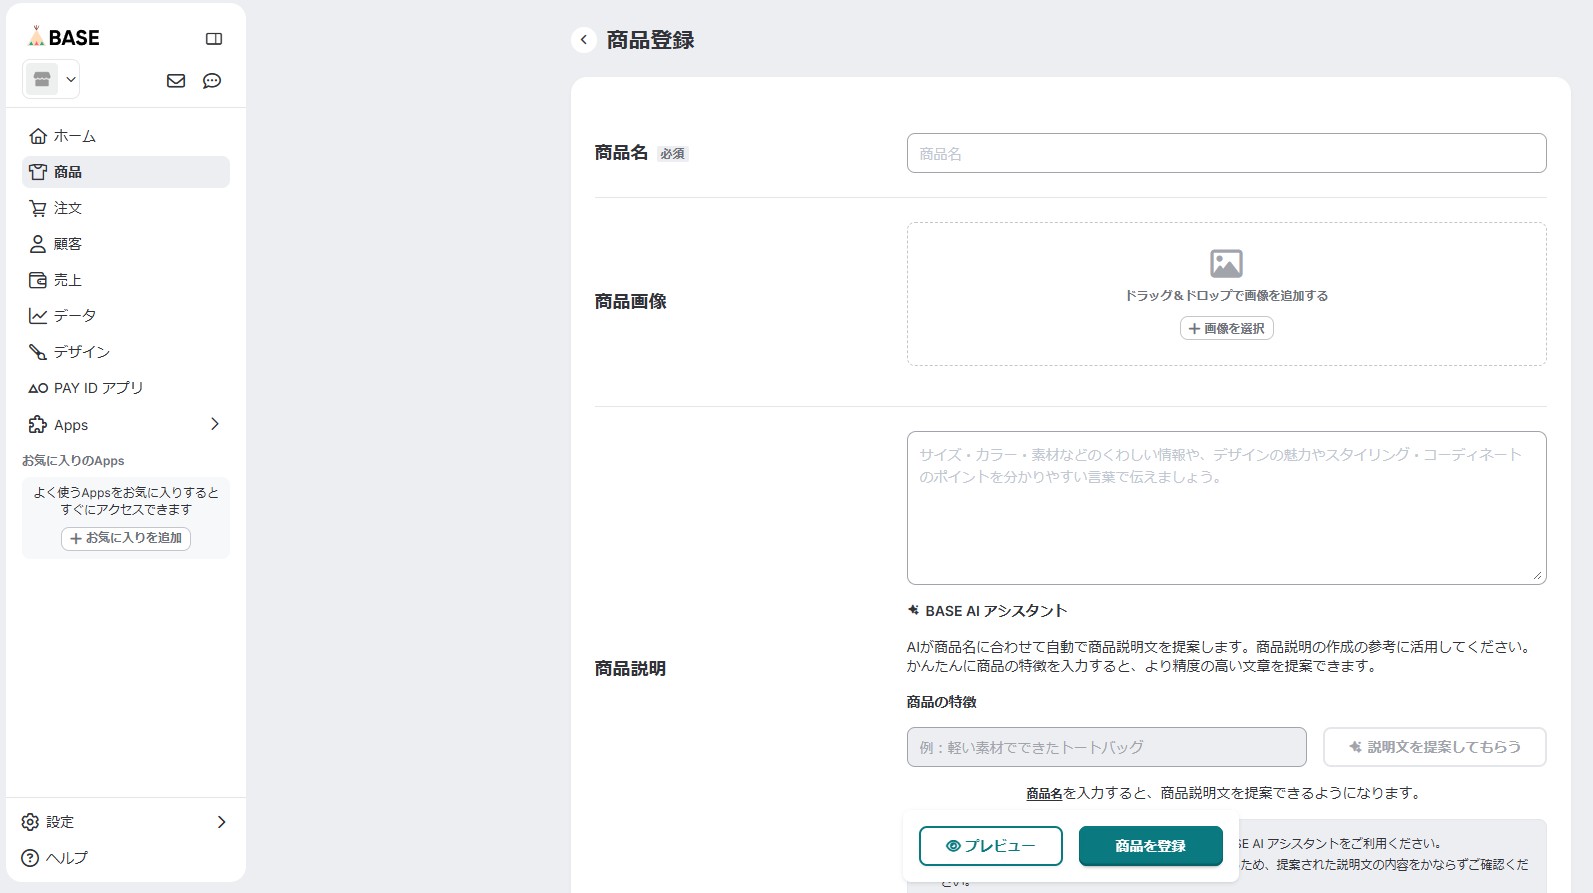Screen dimensions: 1593x893
Task: Click 商品を登録 button
Action: (x=1150, y=846)
